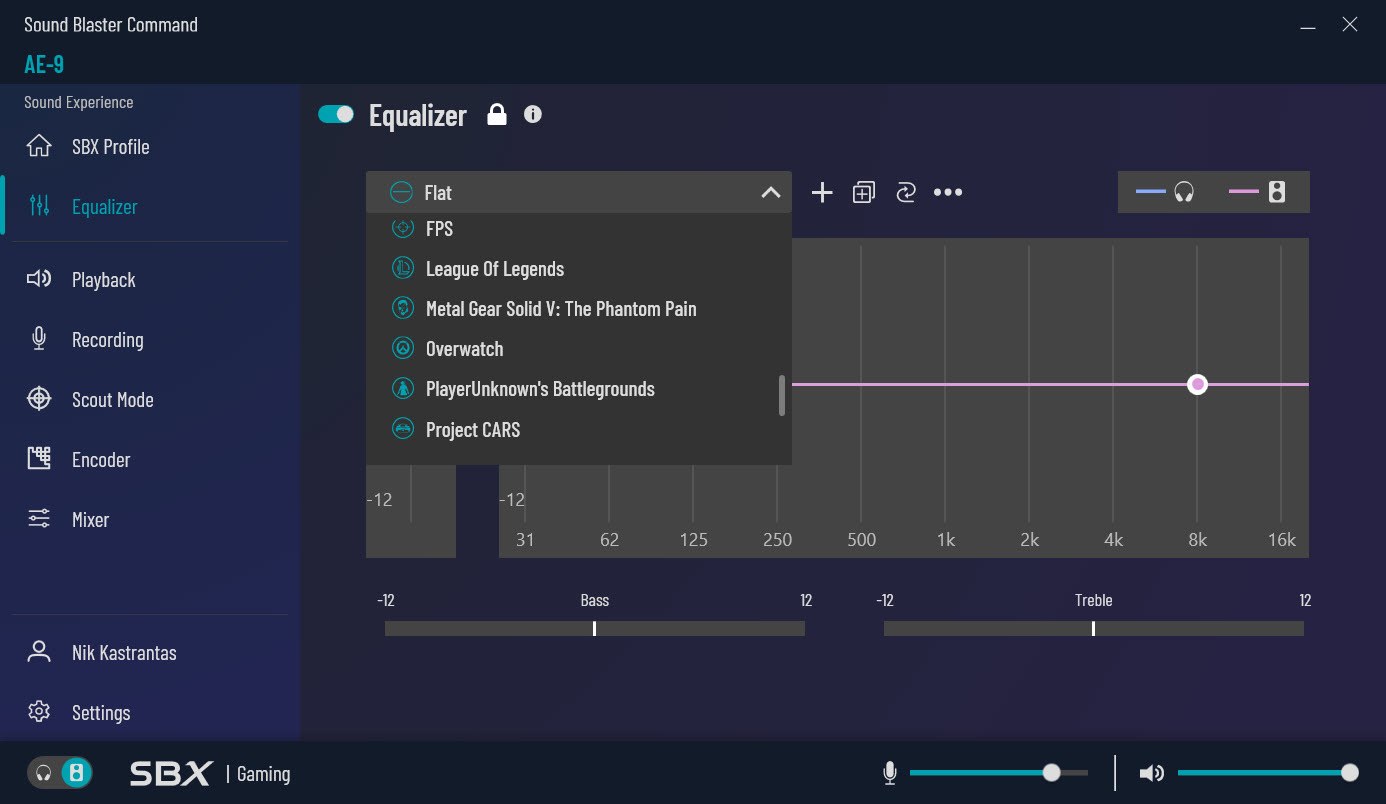1386x804 pixels.
Task: Add a new equalizer preset with plus
Action: 822,192
